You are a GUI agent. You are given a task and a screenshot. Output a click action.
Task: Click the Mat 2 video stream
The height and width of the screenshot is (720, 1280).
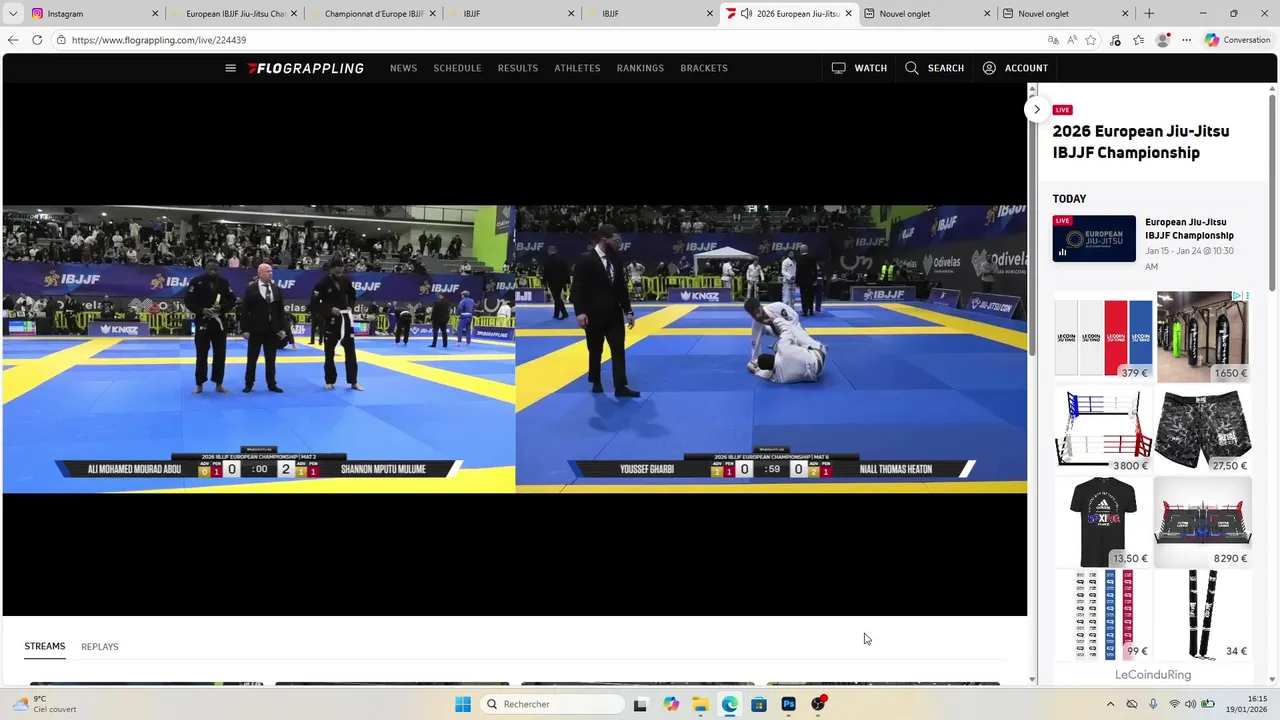[258, 349]
